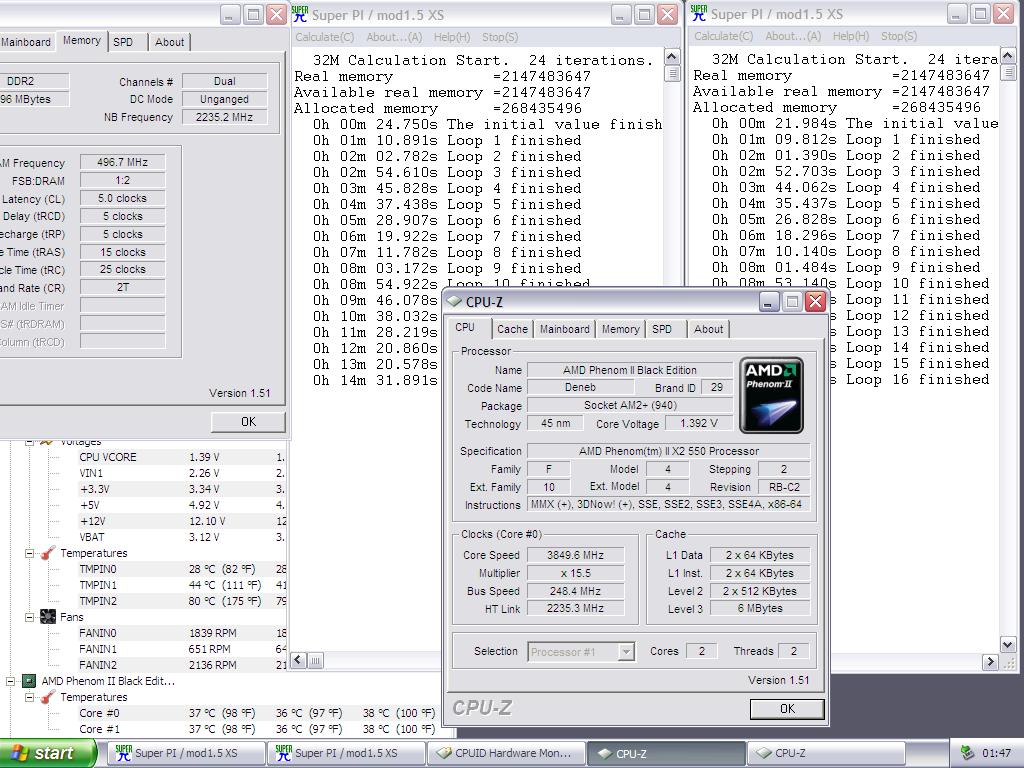Open the About tab in the rear CPU-Z window
The height and width of the screenshot is (768, 1024).
coord(169,42)
